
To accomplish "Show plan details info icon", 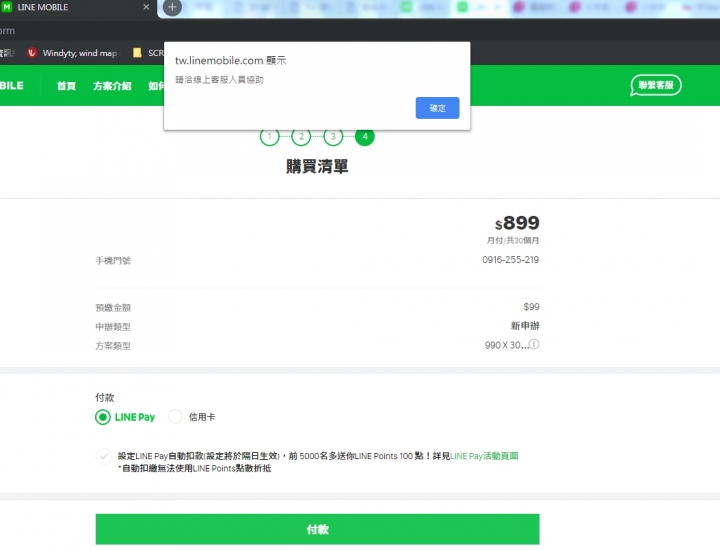I will pyautogui.click(x=534, y=344).
